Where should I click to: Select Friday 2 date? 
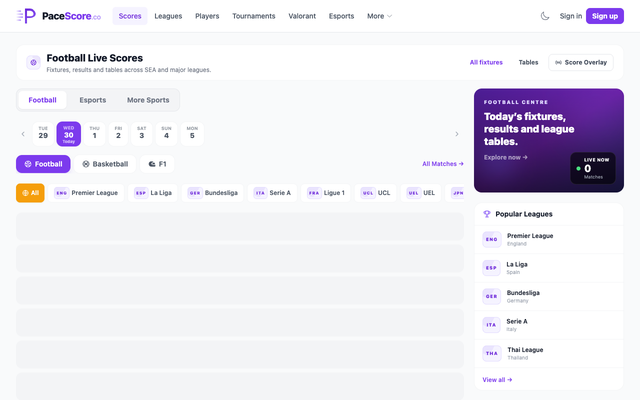tap(118, 133)
